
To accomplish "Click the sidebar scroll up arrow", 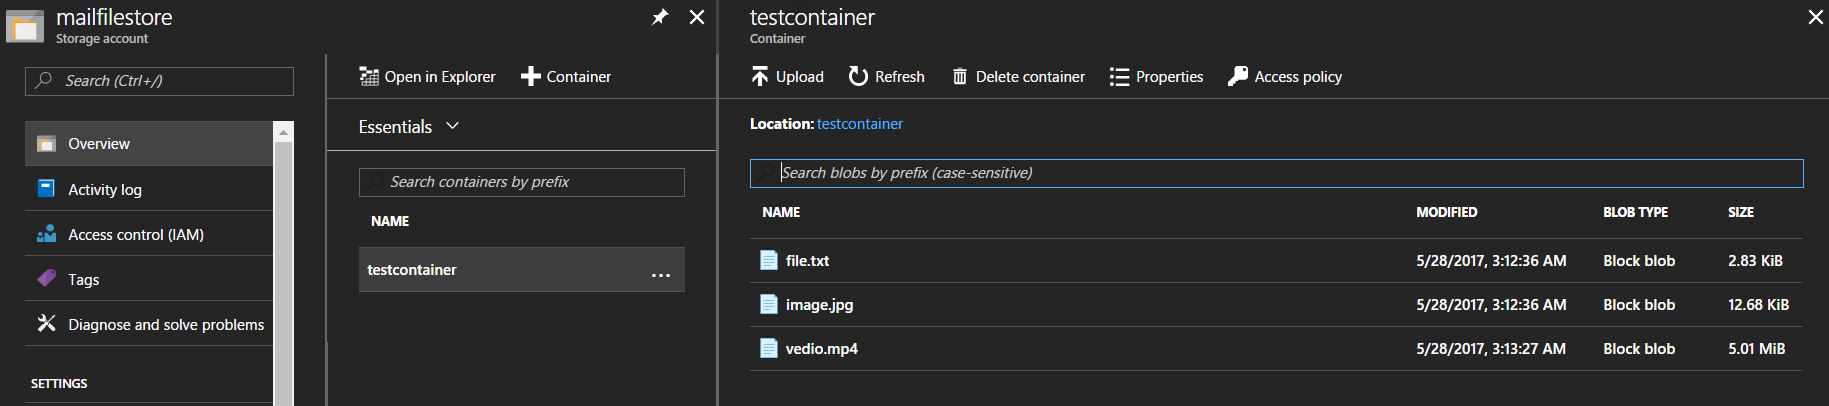I will click(x=284, y=132).
